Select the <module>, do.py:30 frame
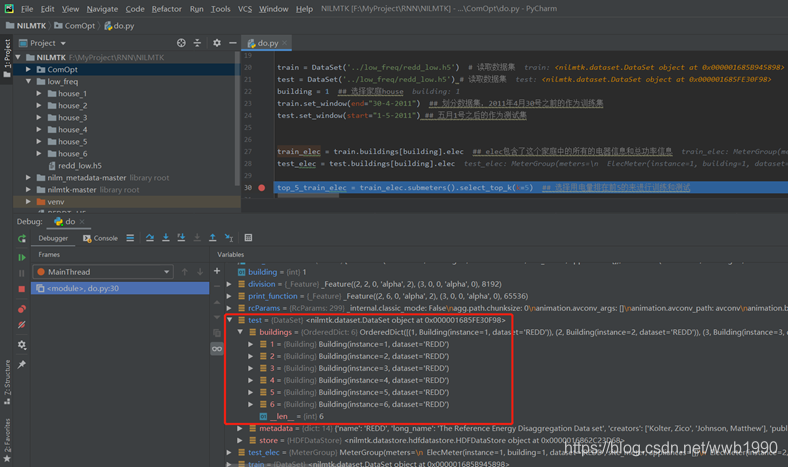 tap(120, 288)
